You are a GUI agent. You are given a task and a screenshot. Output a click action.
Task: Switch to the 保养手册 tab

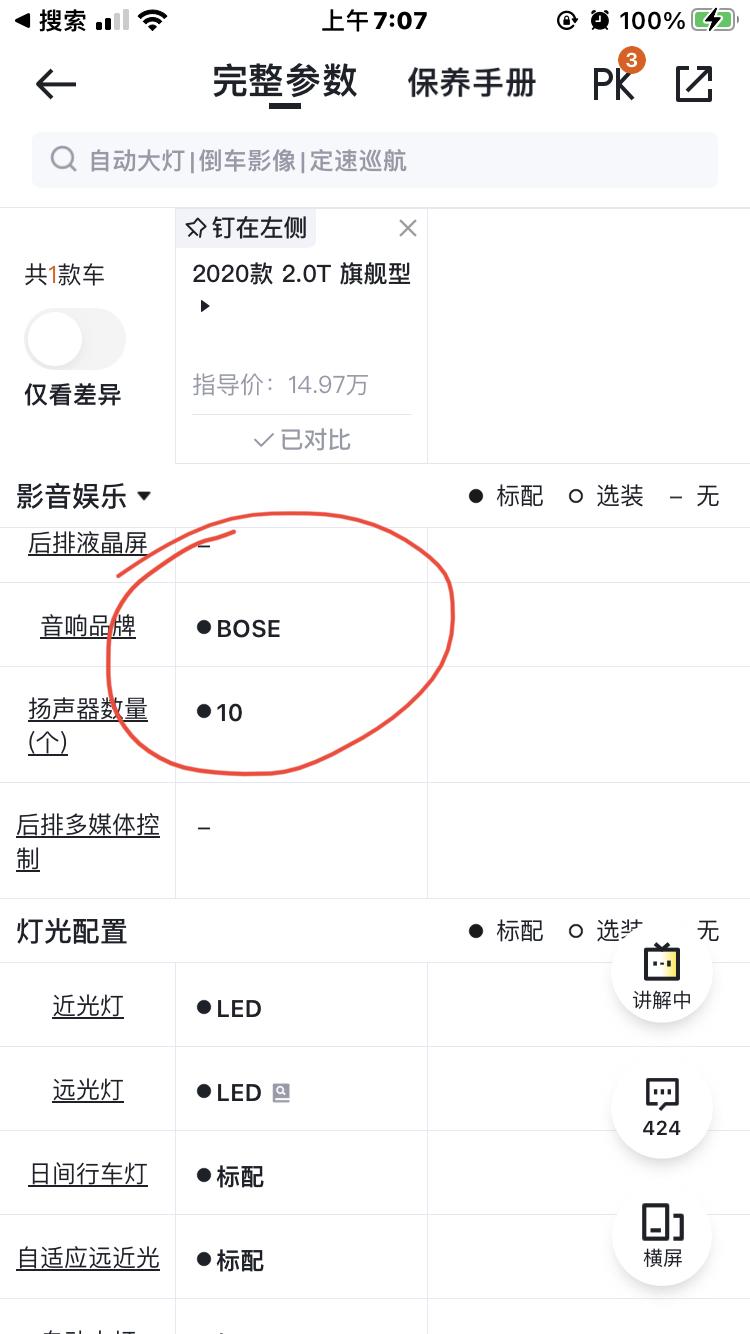click(x=472, y=83)
